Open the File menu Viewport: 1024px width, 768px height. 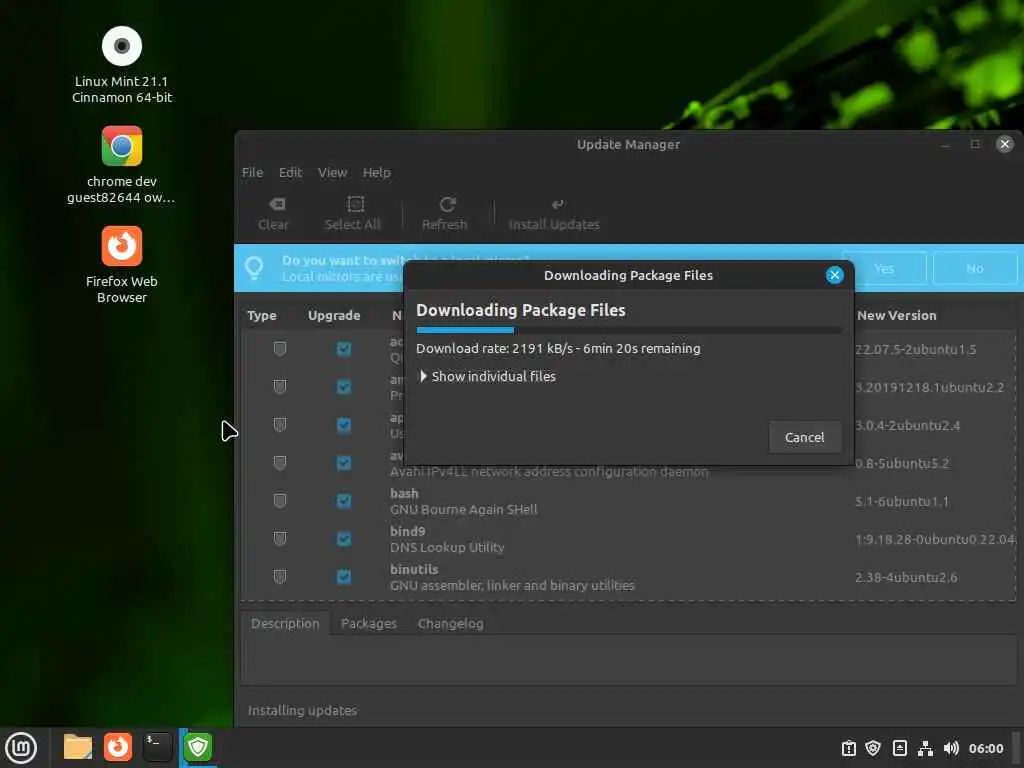point(252,172)
